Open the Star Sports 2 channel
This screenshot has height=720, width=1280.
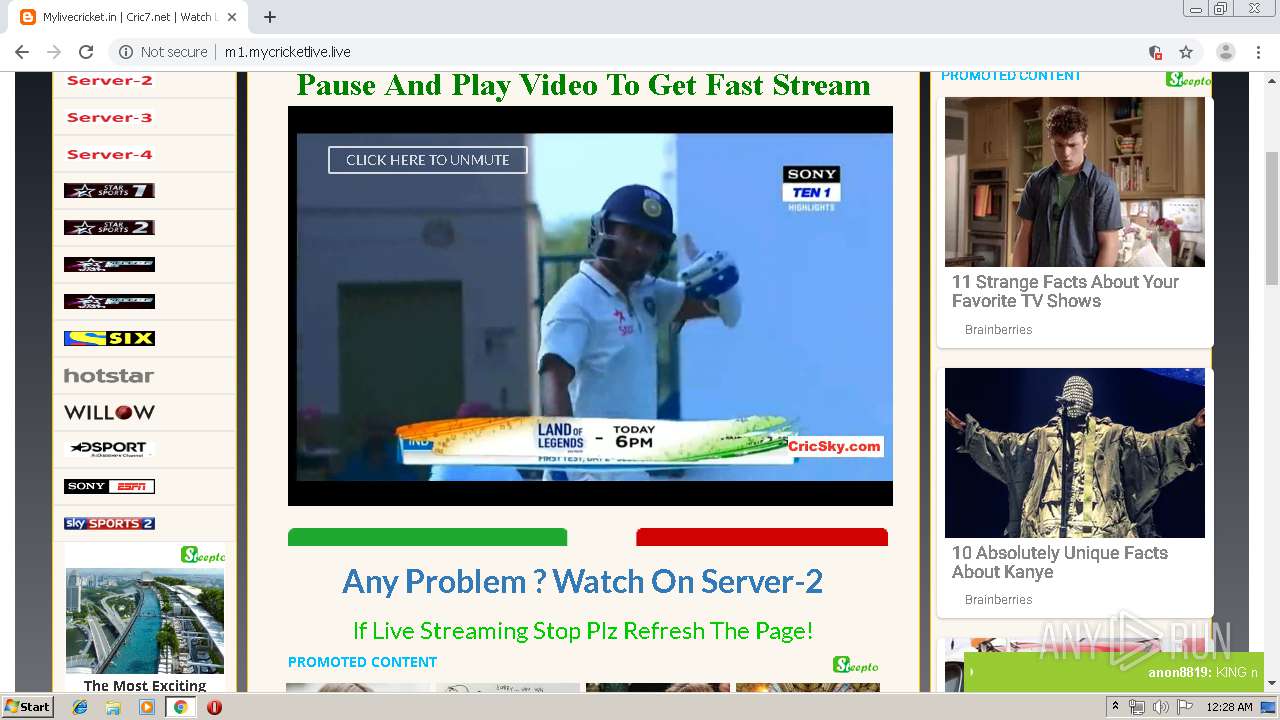coord(109,227)
